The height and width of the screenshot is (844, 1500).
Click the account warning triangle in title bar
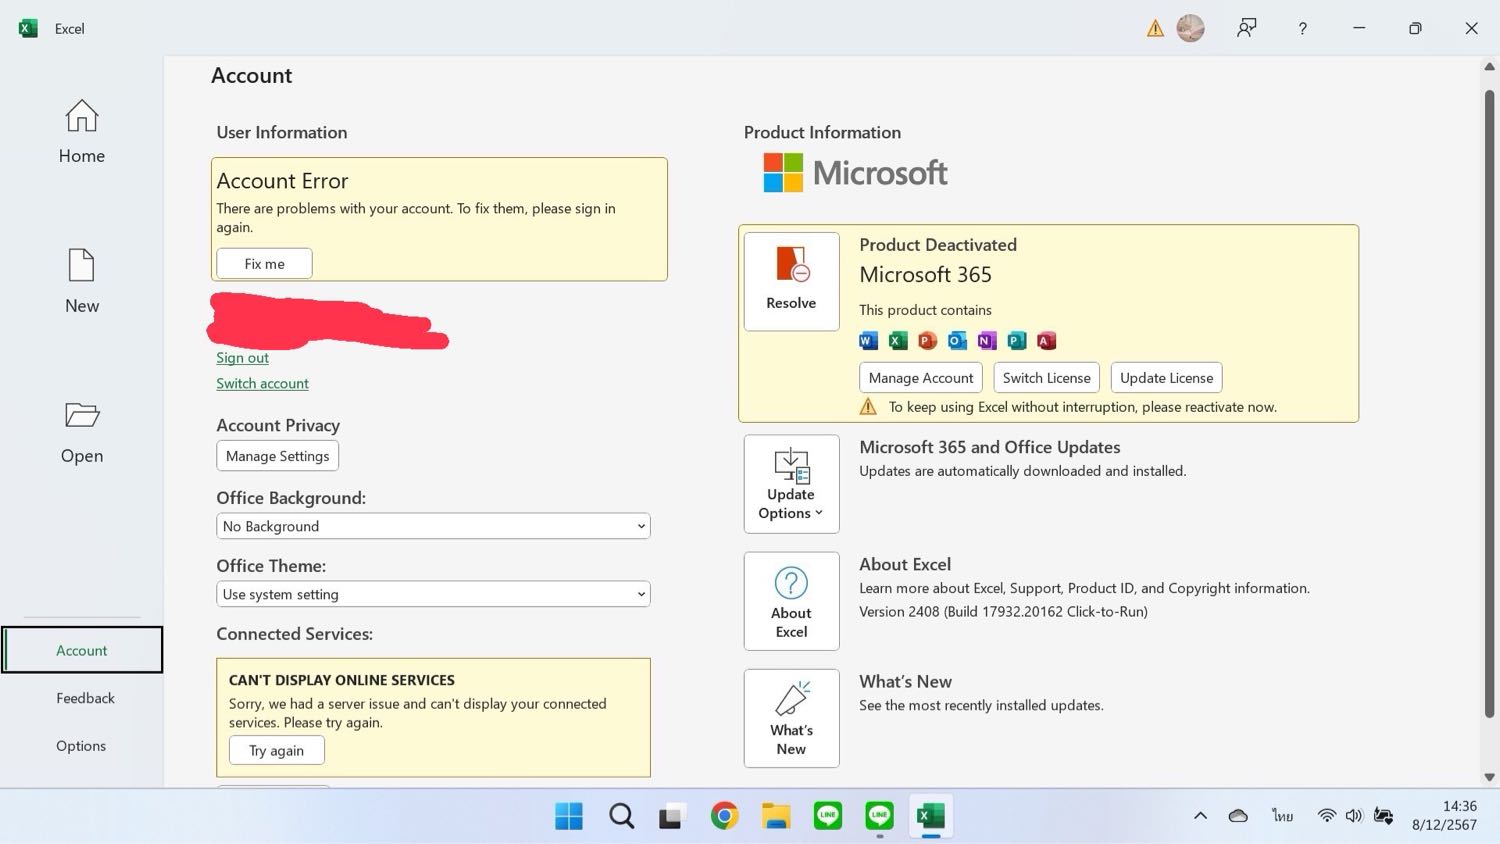[1155, 29]
